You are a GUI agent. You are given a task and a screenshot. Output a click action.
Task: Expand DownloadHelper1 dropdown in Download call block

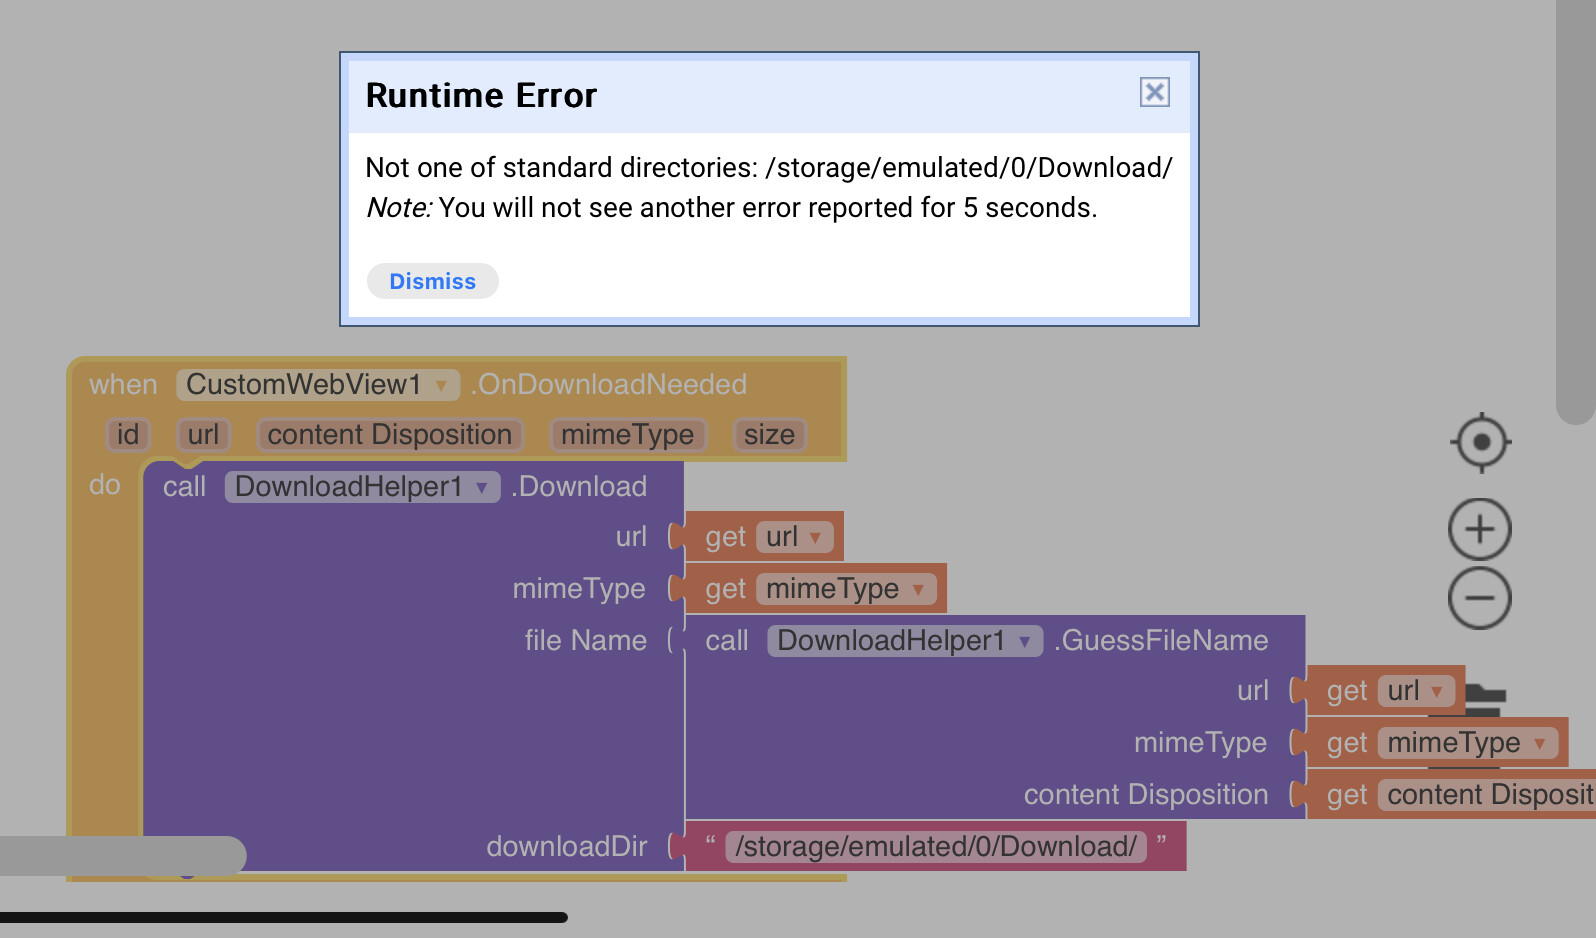[x=481, y=487]
